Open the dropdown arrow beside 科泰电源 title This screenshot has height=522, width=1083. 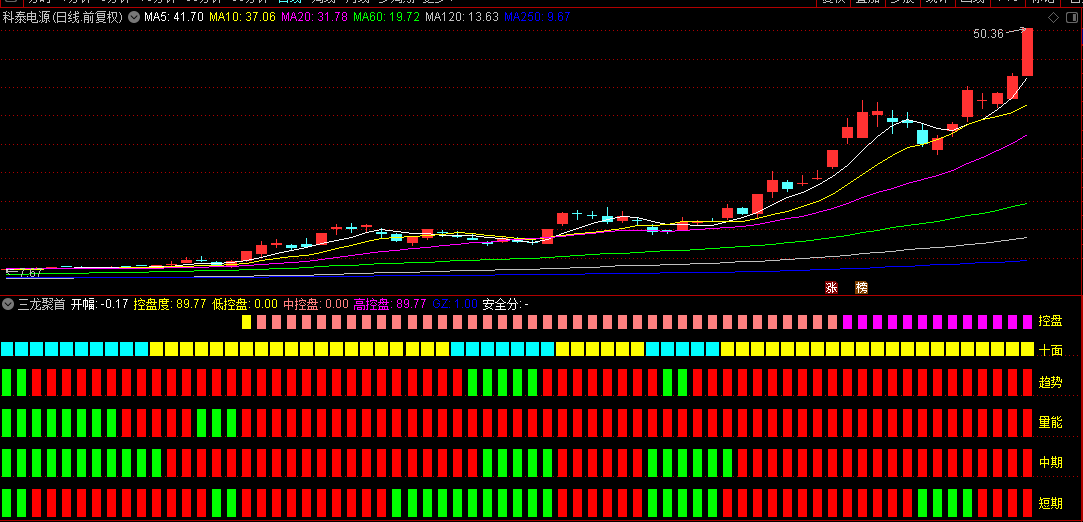click(135, 17)
